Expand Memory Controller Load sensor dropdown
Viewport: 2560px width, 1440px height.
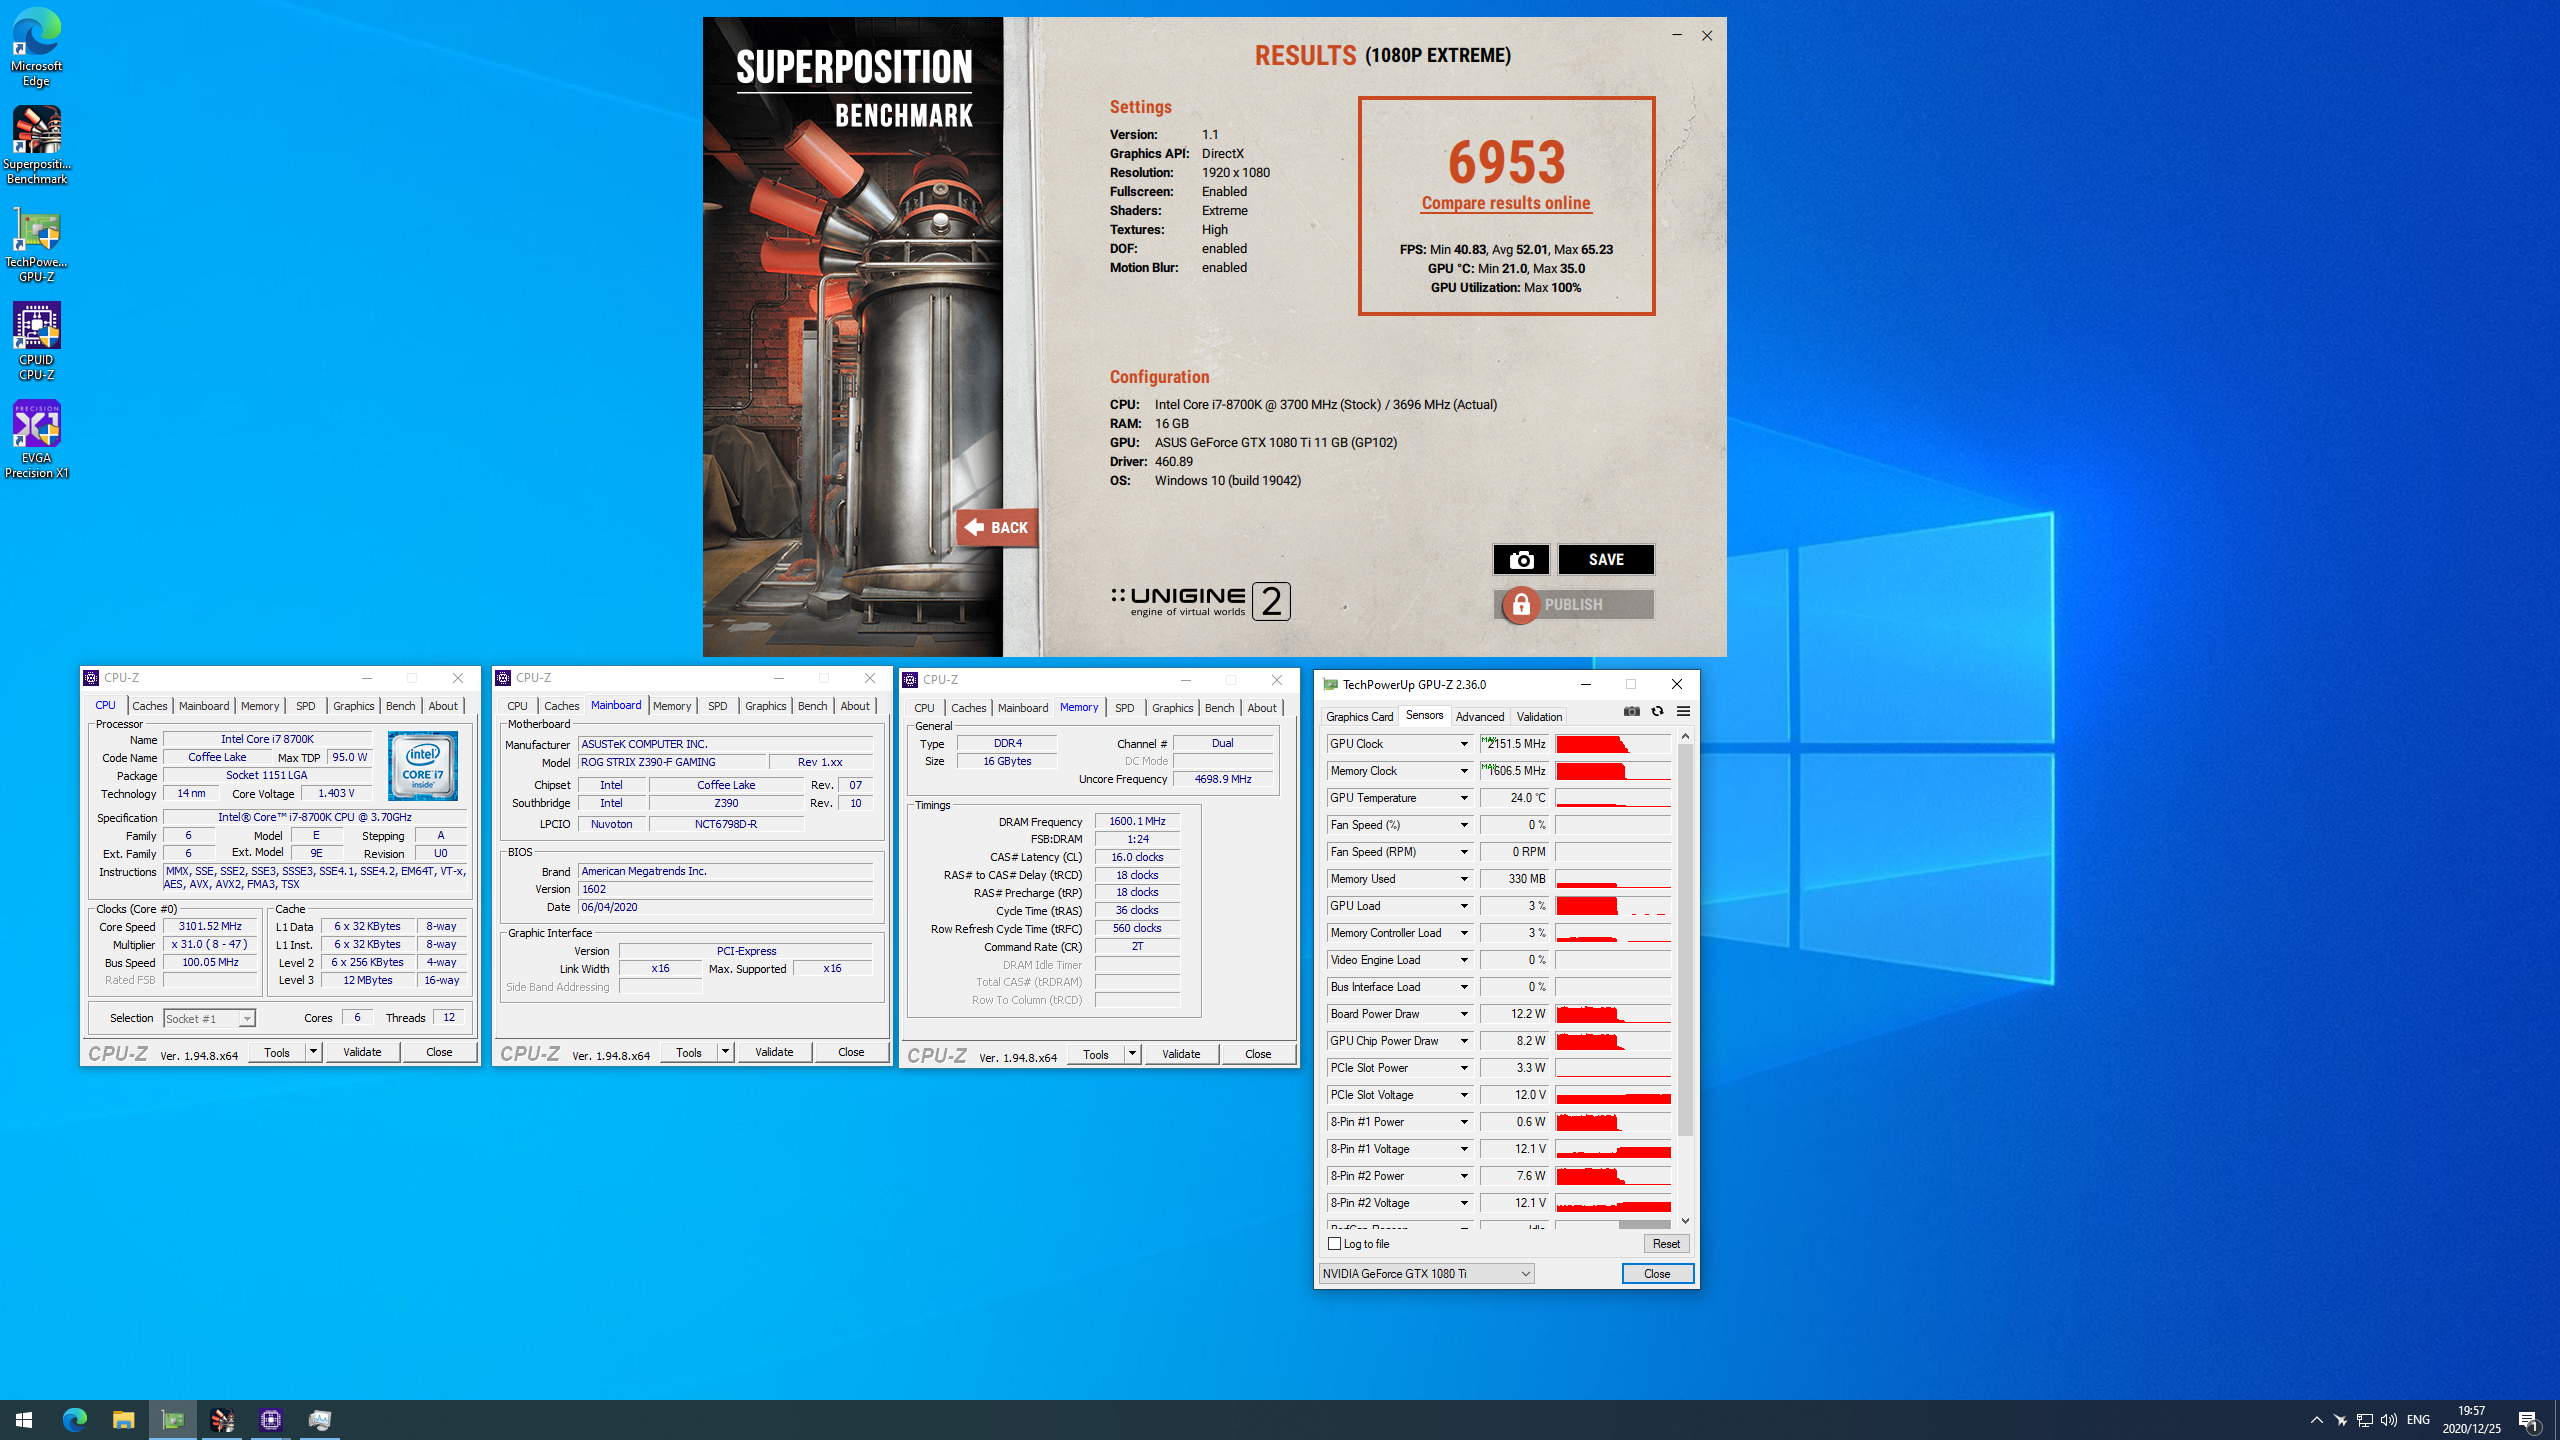pyautogui.click(x=1464, y=932)
